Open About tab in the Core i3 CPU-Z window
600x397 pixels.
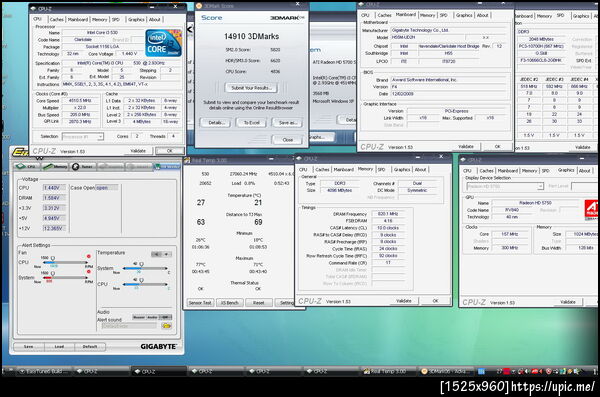point(155,20)
